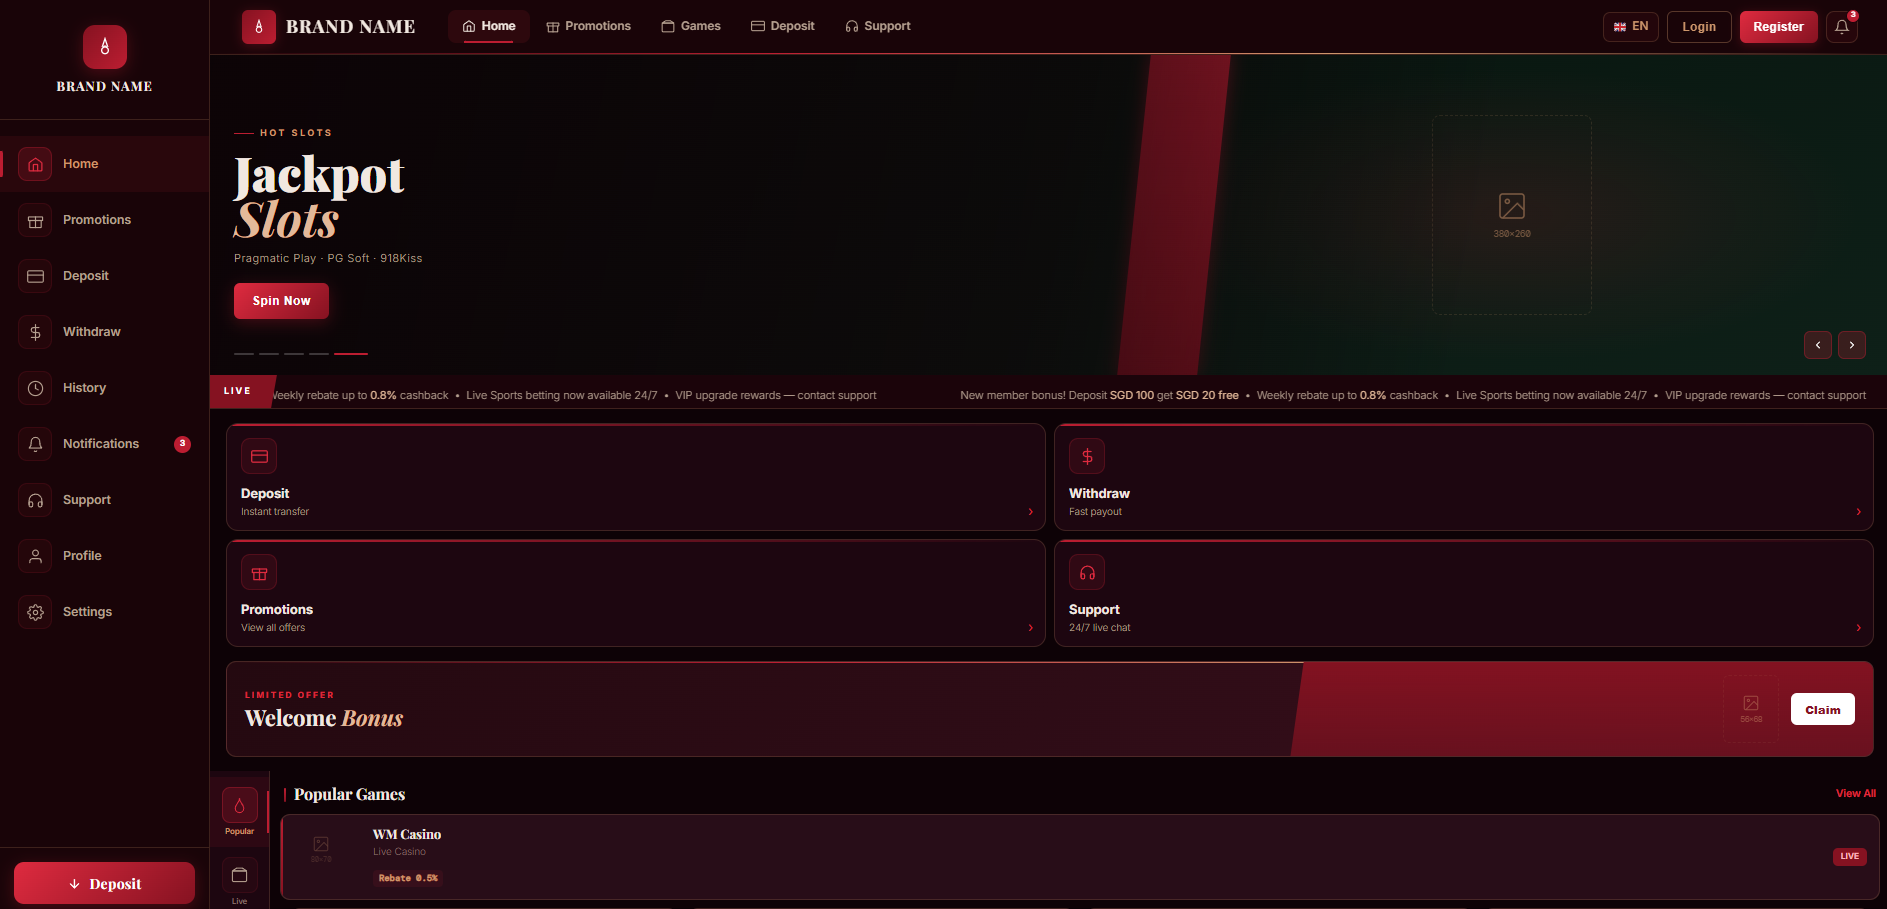Open Deposit card icon in sidebar
1887x909 pixels.
point(35,277)
